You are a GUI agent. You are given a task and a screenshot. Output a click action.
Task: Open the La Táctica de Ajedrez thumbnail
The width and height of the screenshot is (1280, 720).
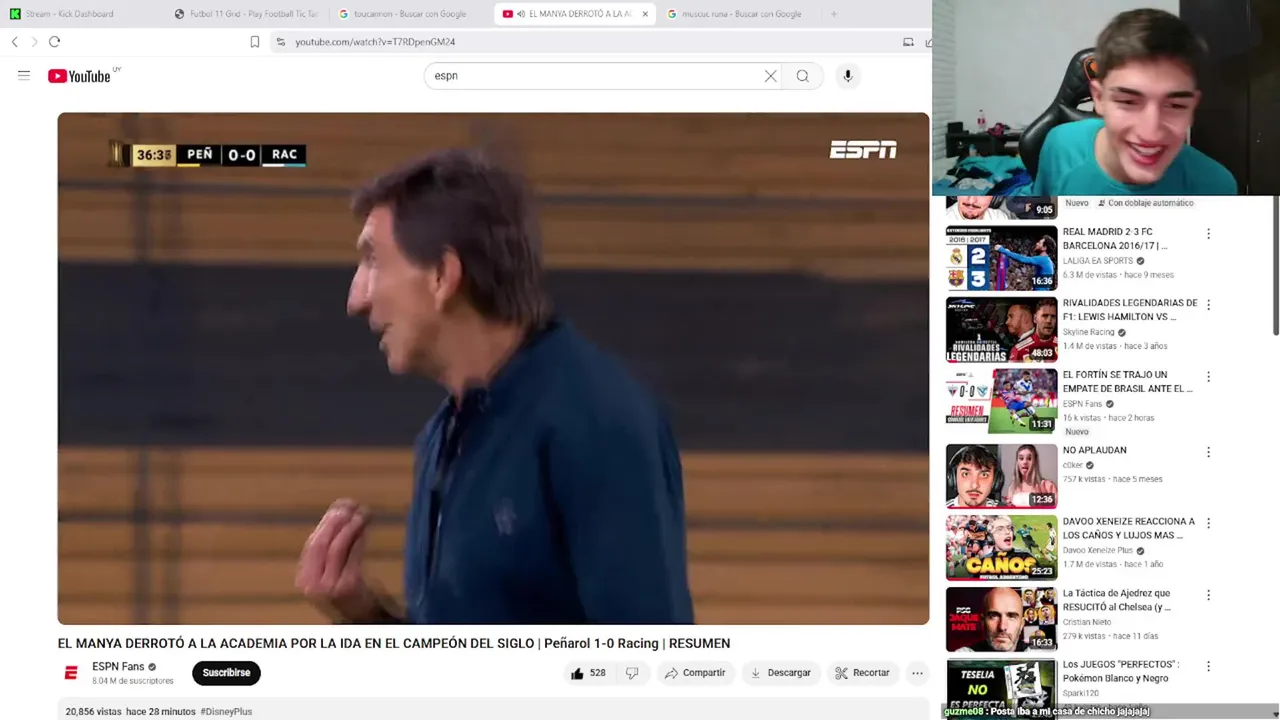click(x=1001, y=619)
